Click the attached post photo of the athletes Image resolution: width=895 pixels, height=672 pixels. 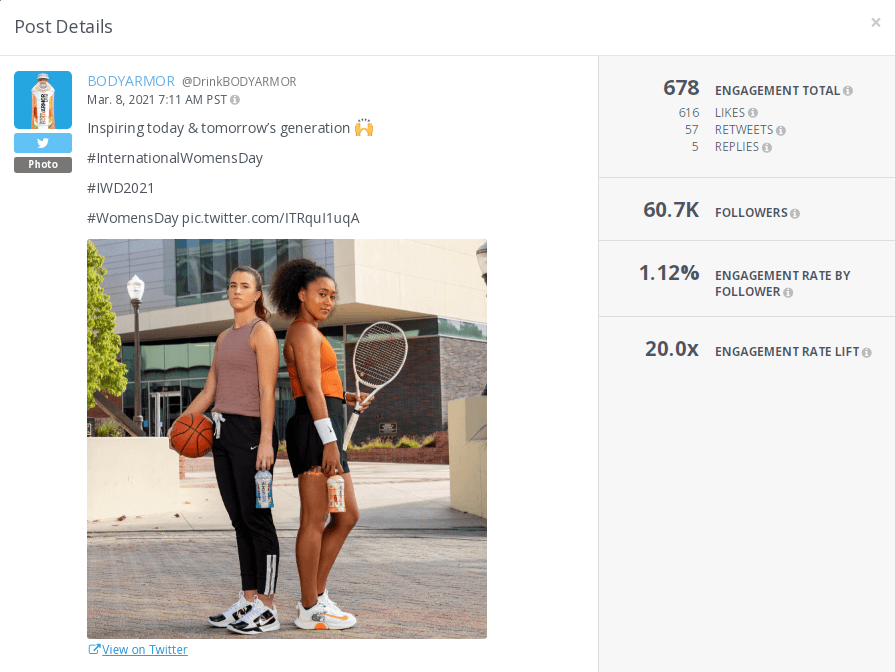point(287,438)
